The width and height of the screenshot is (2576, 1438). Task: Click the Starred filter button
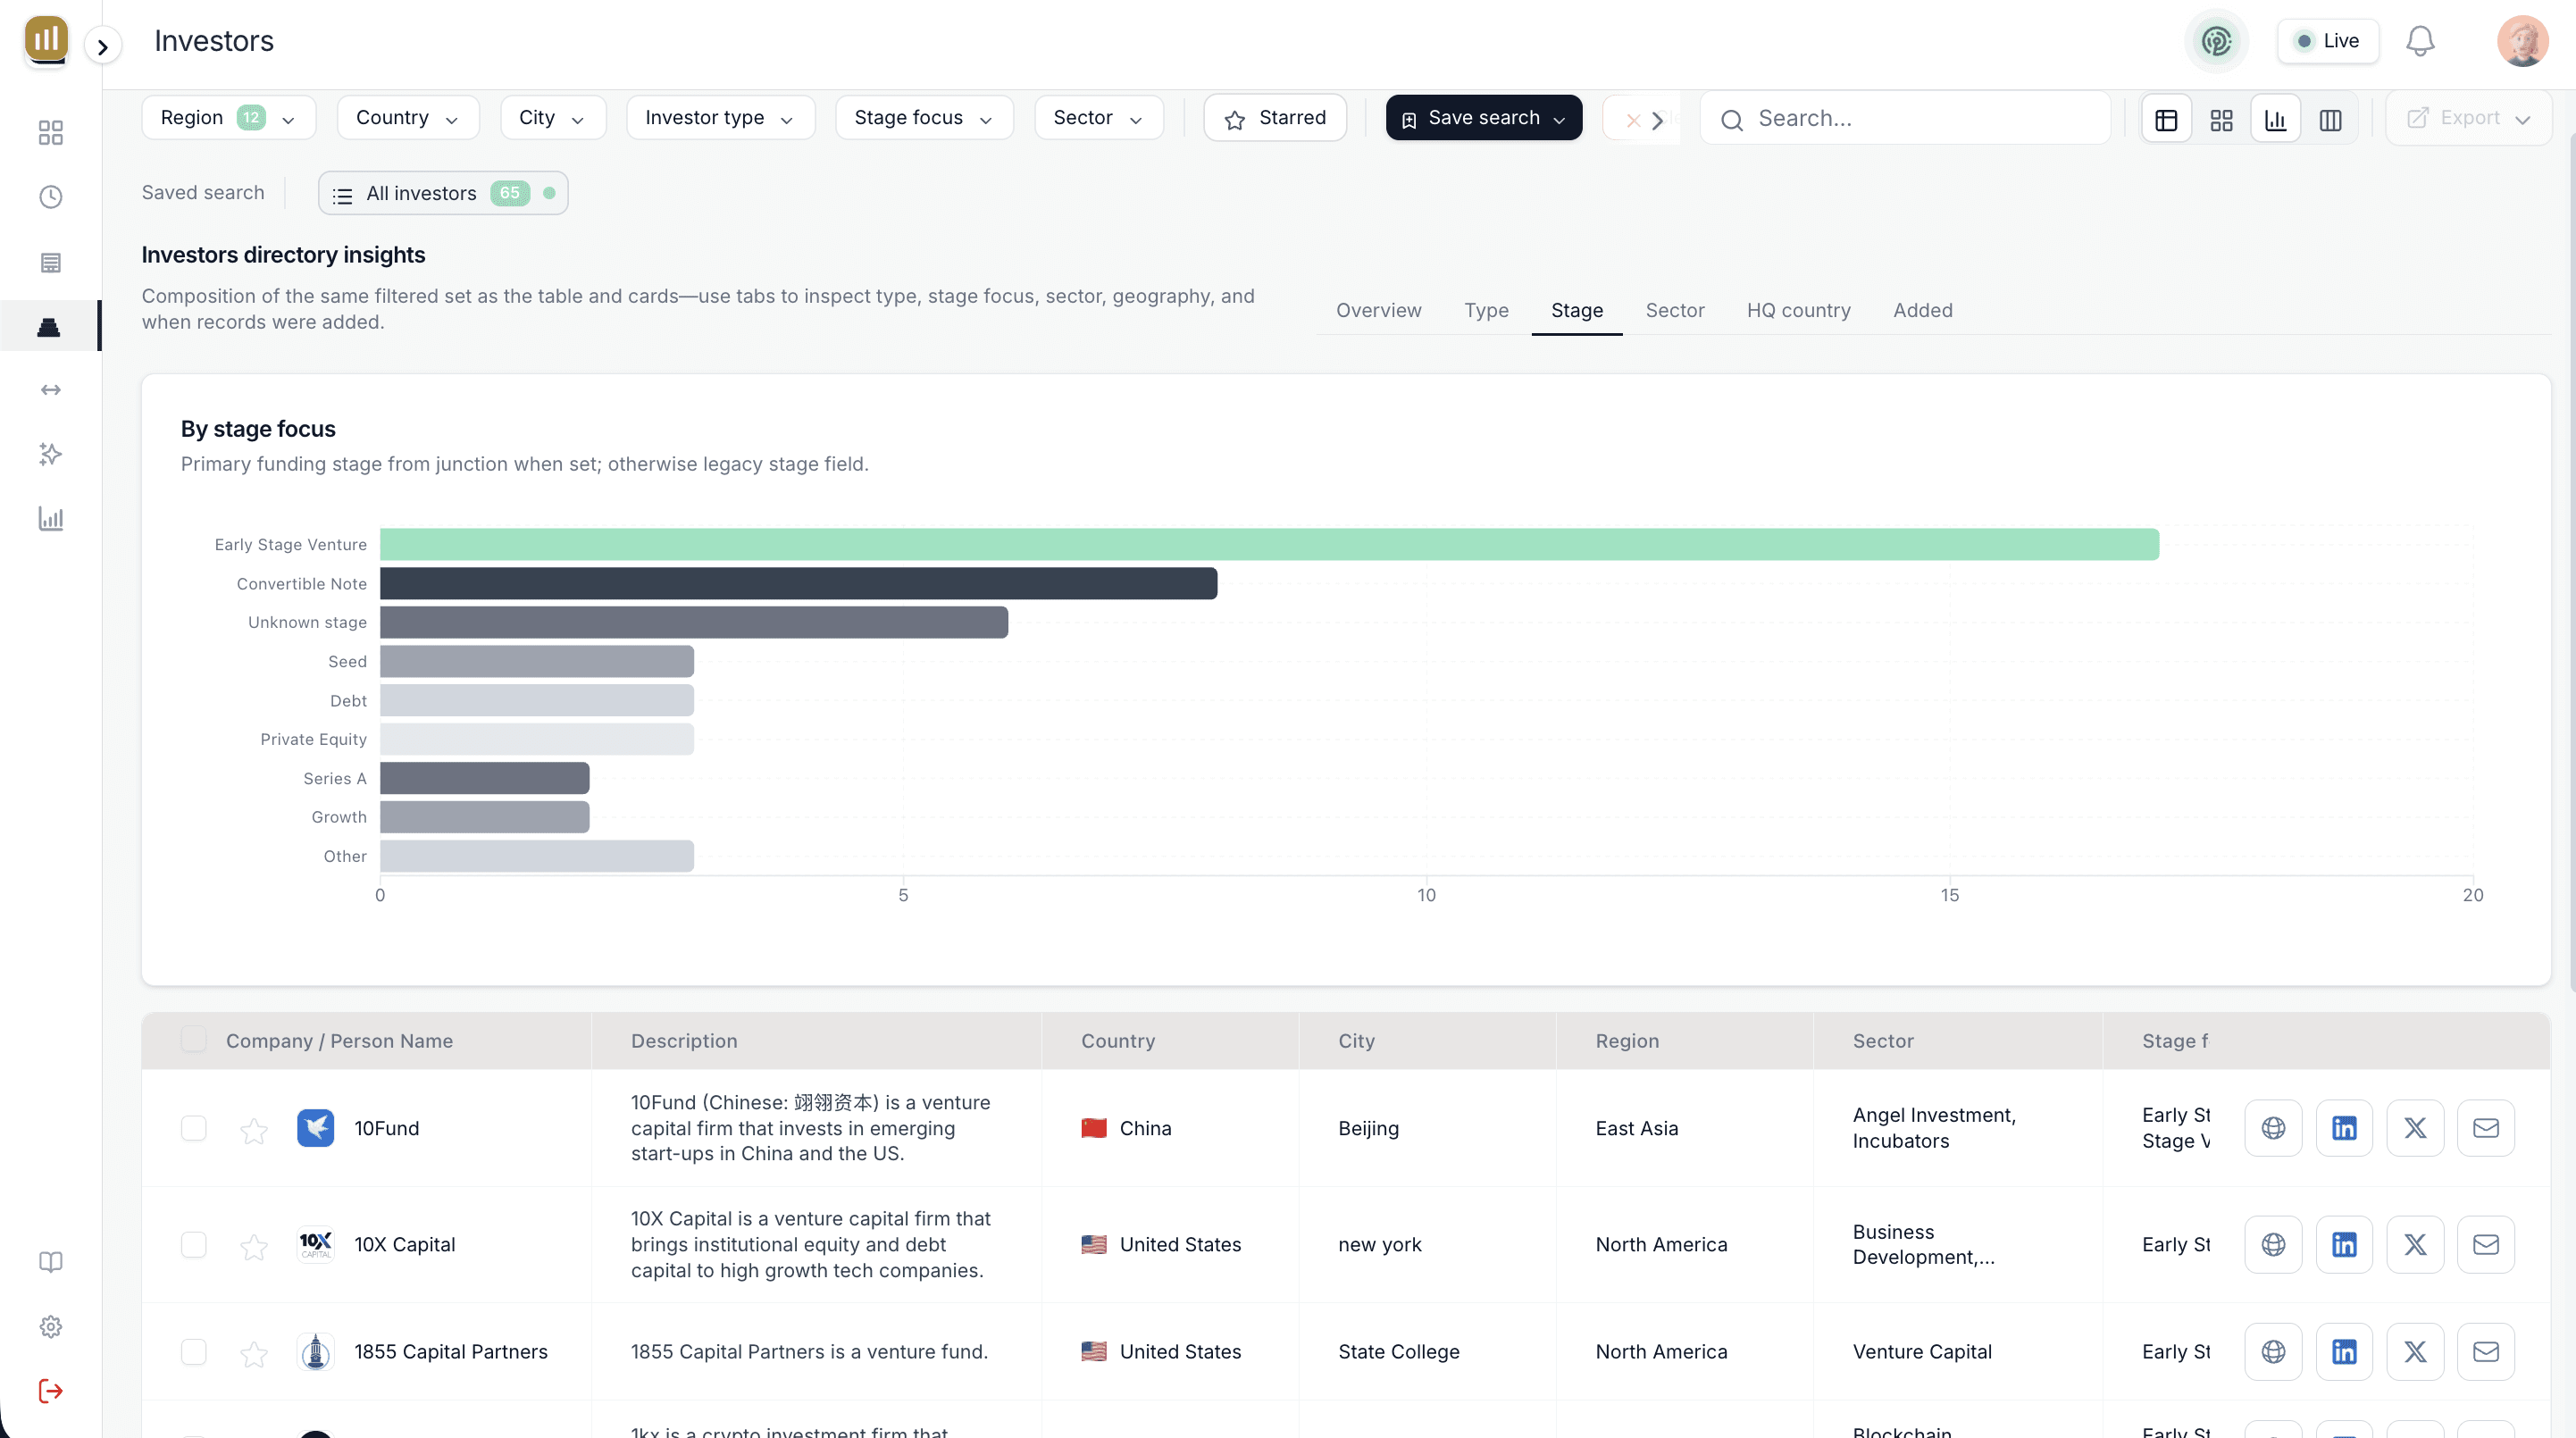coord(1275,118)
